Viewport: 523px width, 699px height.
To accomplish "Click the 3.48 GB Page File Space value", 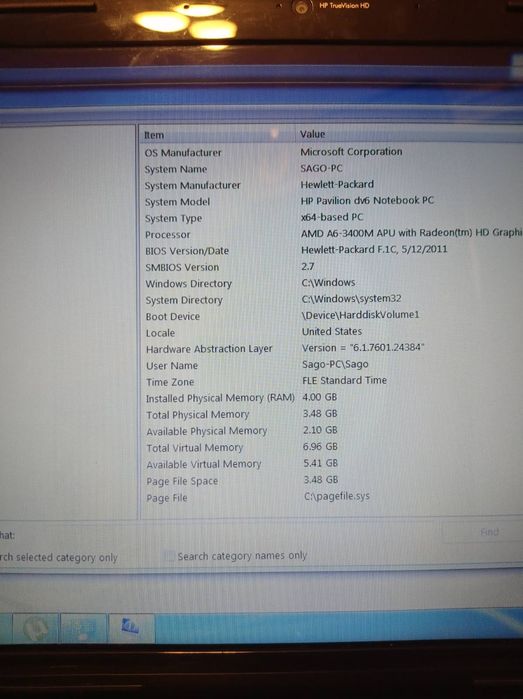I will click(x=321, y=480).
